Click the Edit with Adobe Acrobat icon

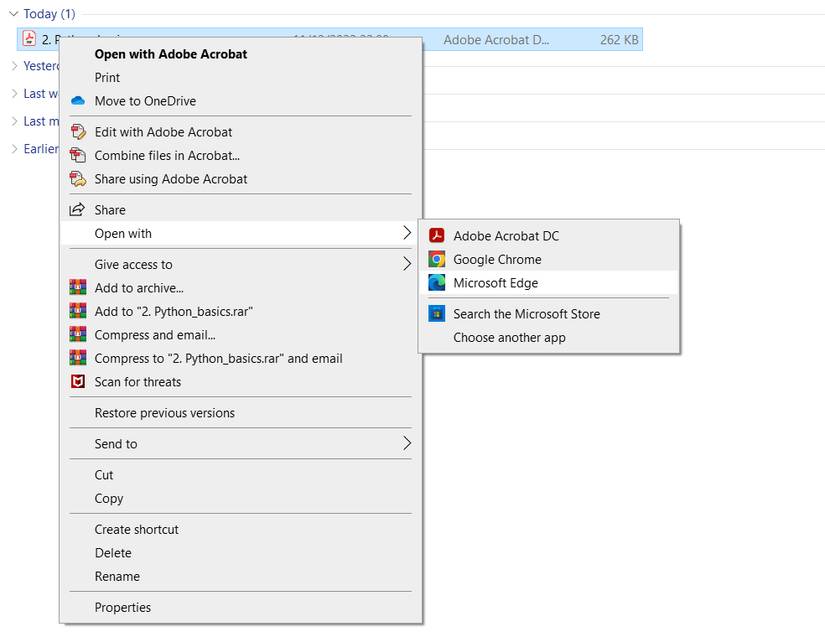click(x=78, y=131)
